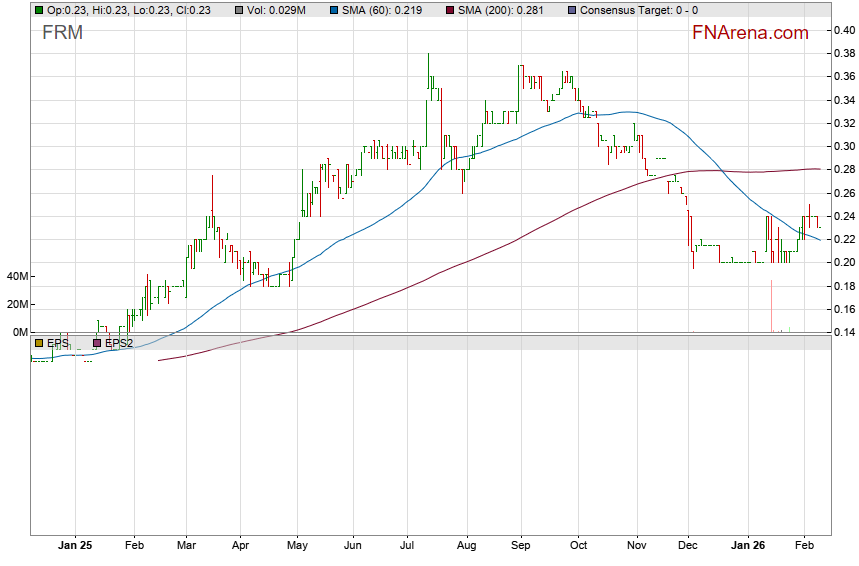This screenshot has height=566, width=859.
Task: Select the SMA (60): 0.219 legend text
Action: (390, 10)
